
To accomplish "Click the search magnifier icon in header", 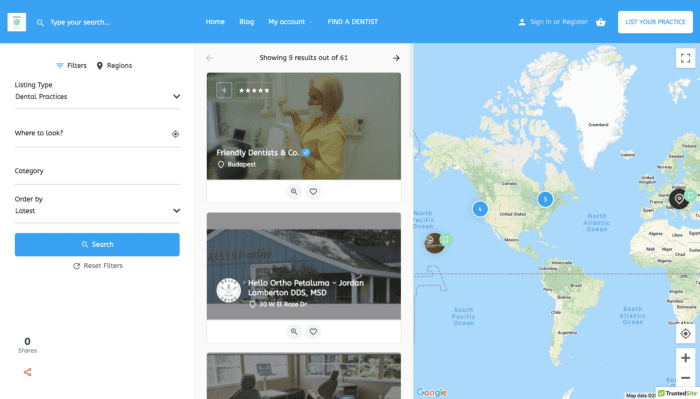I will 40,22.
